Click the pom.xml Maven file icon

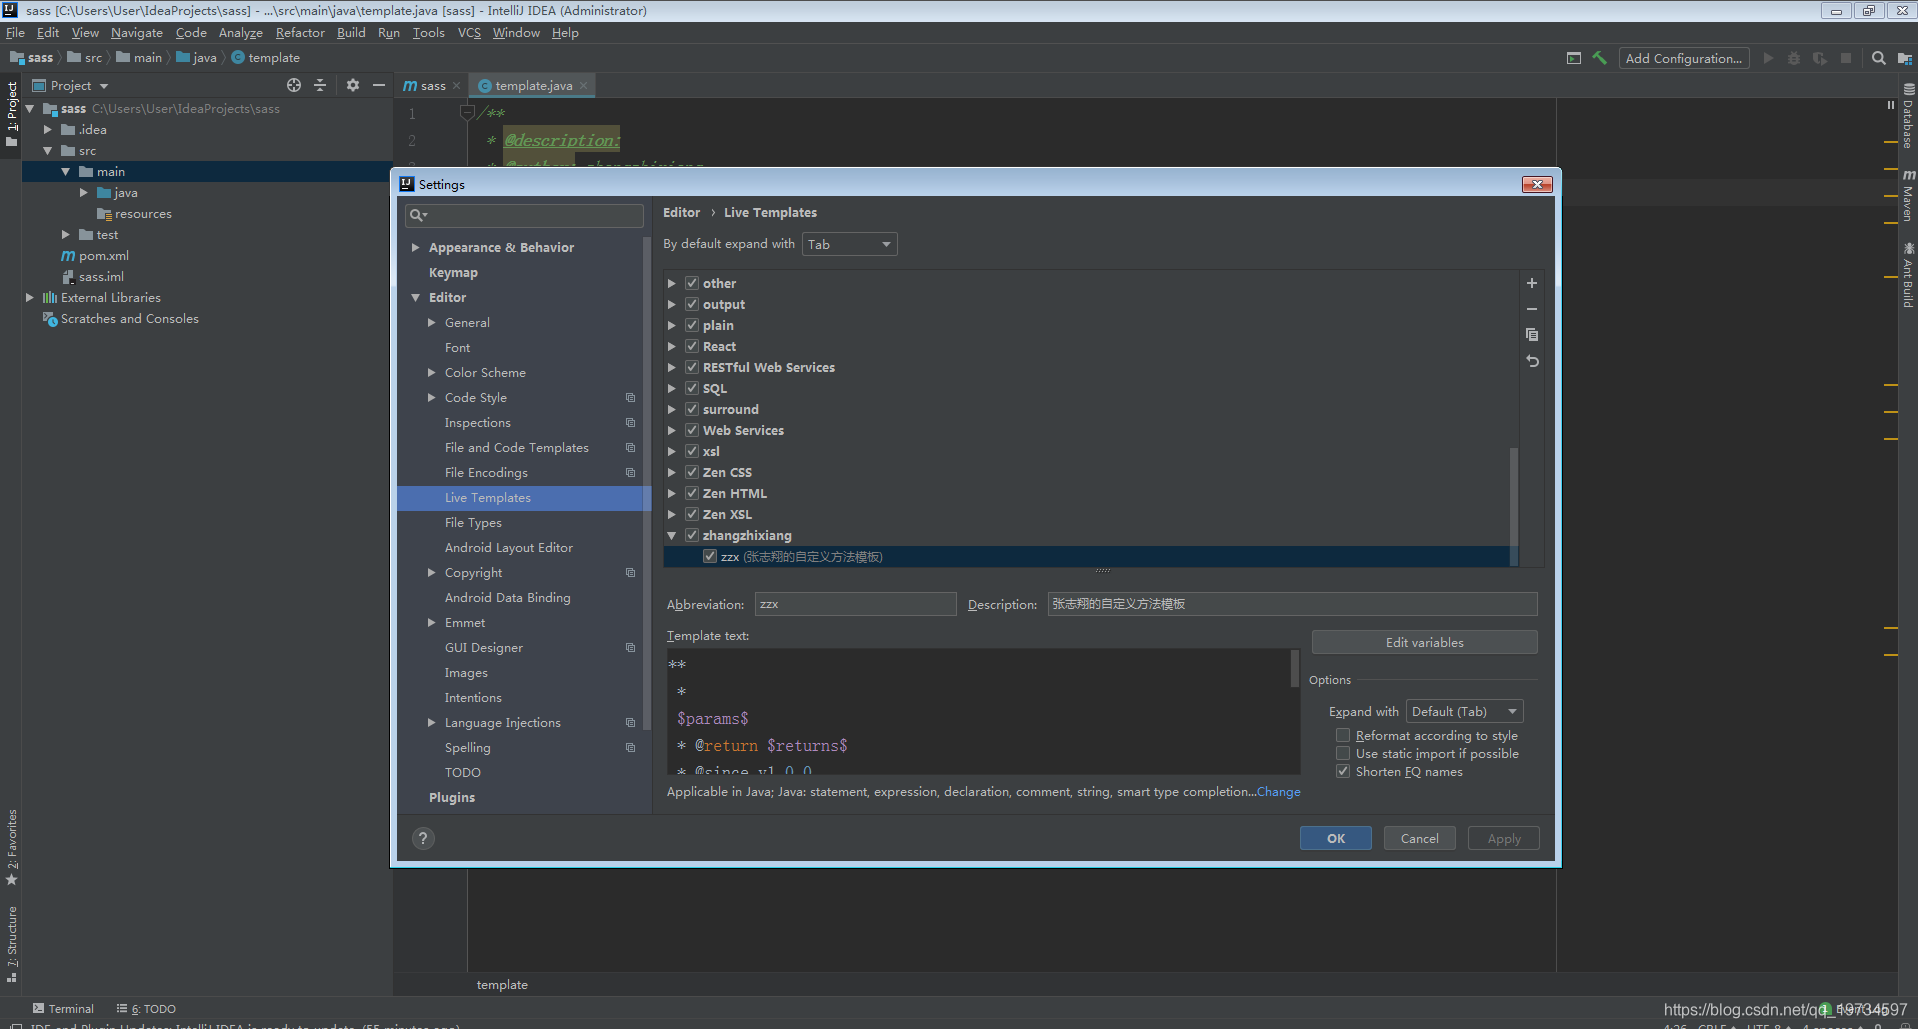tap(68, 256)
